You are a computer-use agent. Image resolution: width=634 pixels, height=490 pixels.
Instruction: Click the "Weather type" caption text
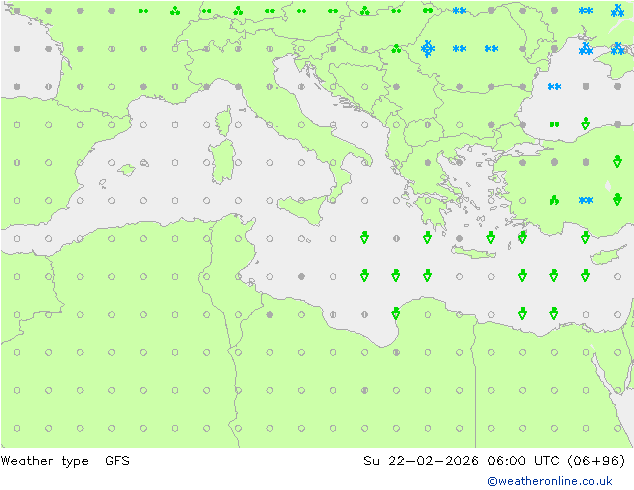pos(45,461)
